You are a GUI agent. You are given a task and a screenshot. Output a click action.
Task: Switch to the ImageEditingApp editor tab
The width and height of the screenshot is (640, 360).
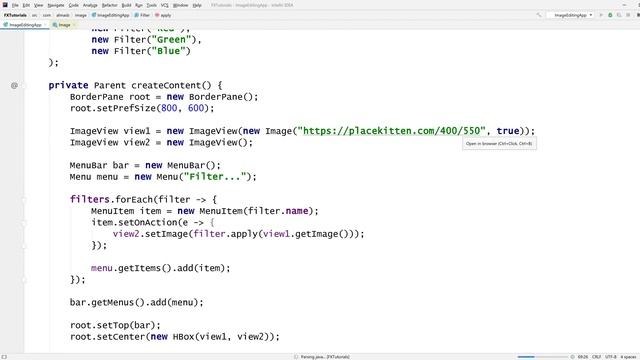click(x=25, y=25)
